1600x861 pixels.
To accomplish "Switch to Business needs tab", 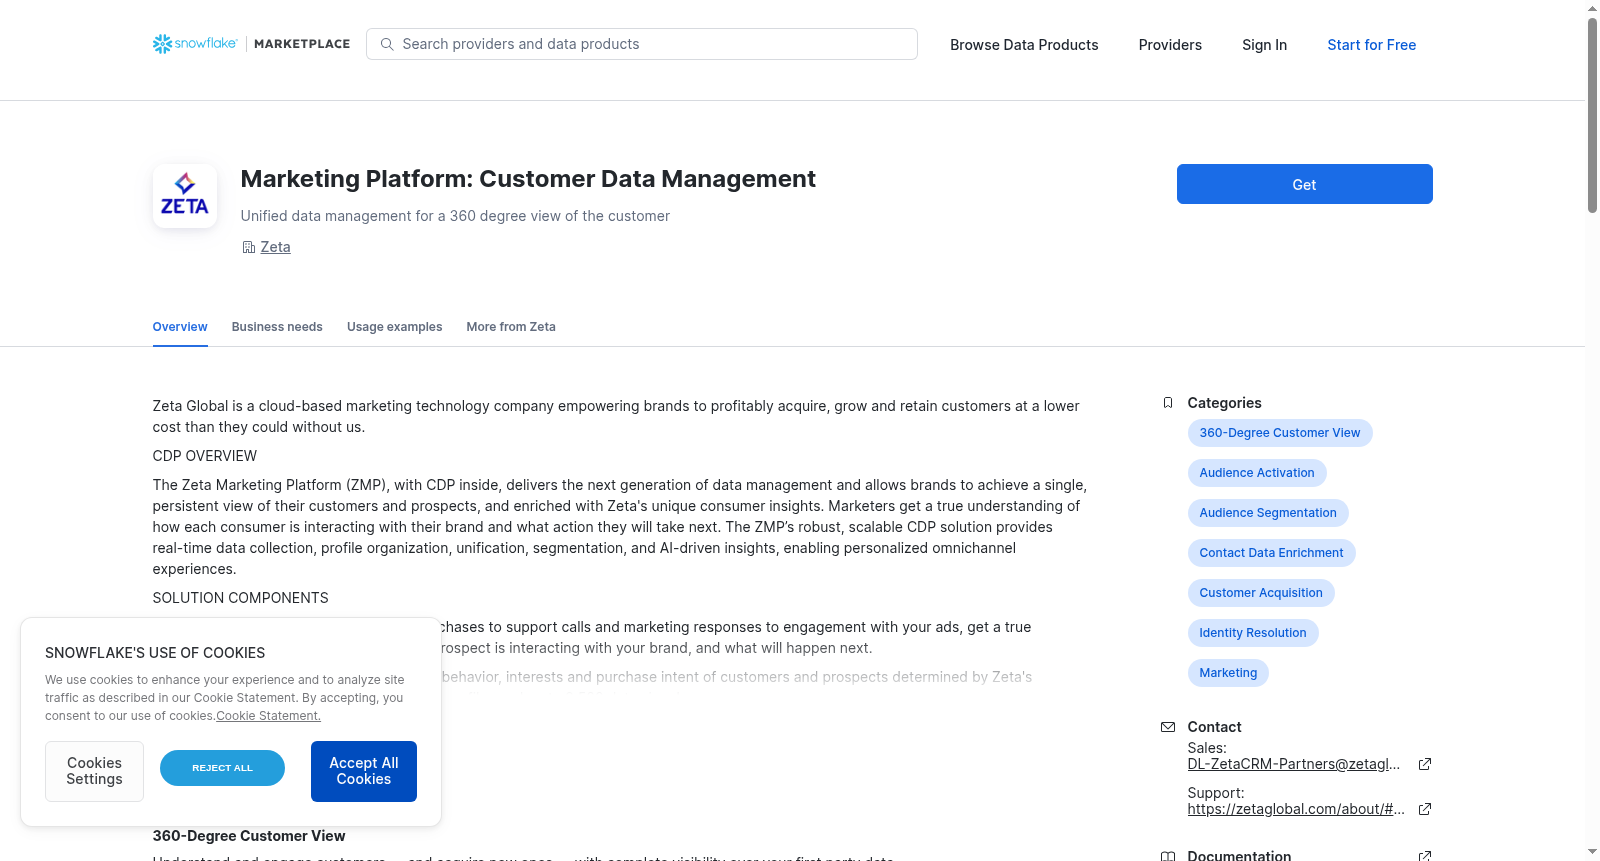I will (277, 327).
